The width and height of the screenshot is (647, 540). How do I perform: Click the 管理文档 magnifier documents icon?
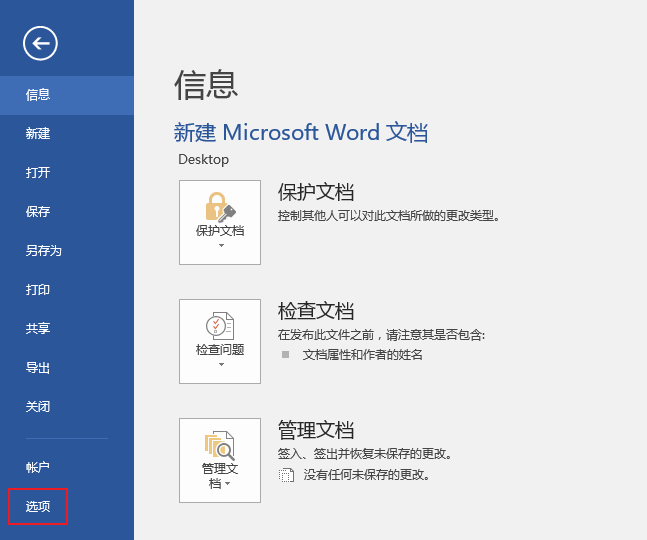(220, 446)
